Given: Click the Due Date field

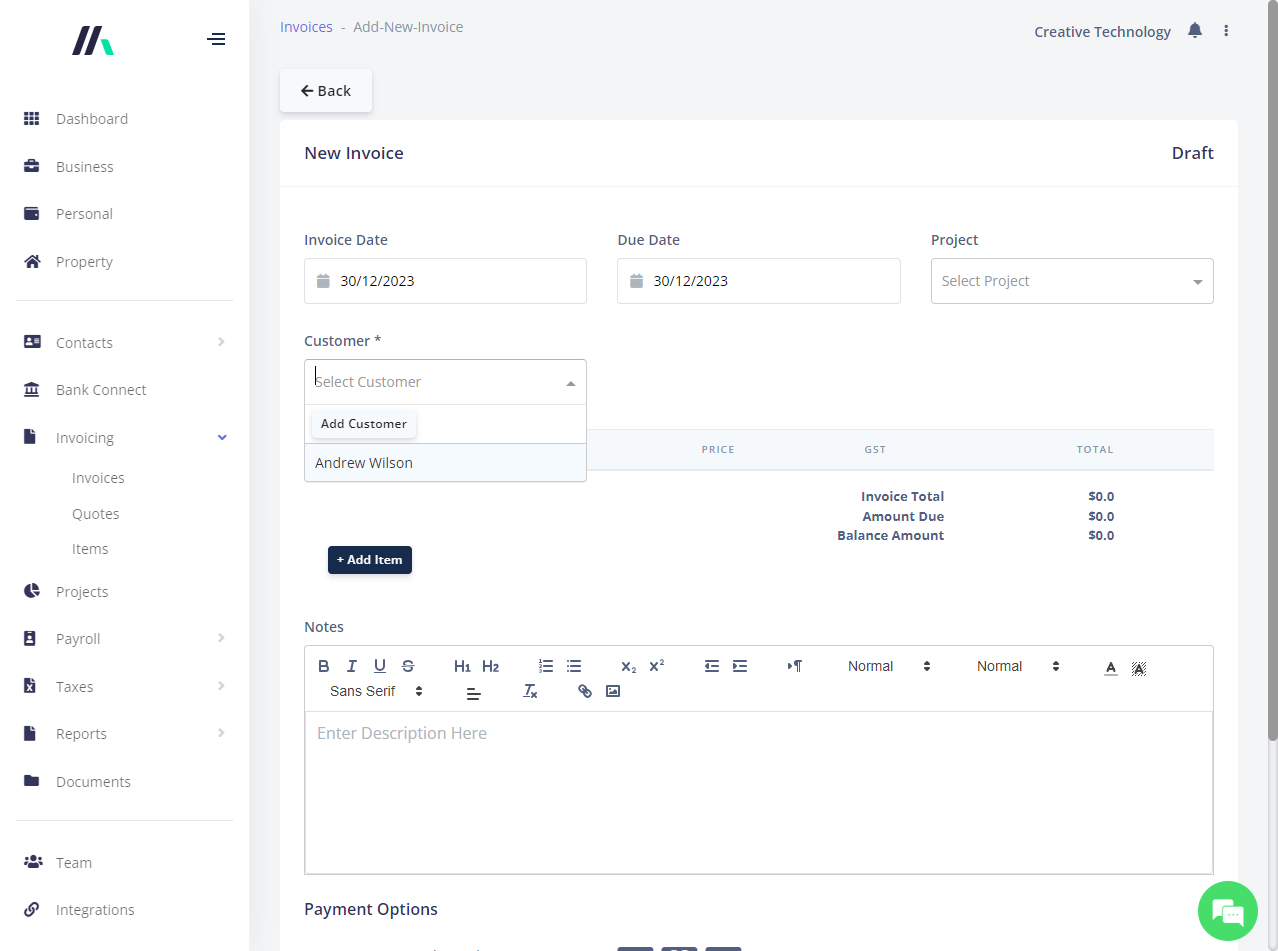Looking at the screenshot, I should pyautogui.click(x=759, y=281).
